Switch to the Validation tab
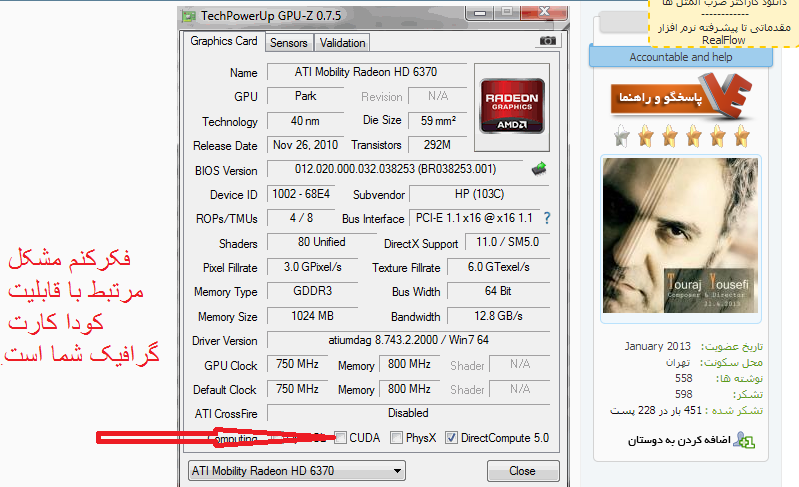The width and height of the screenshot is (799, 487). click(x=342, y=43)
